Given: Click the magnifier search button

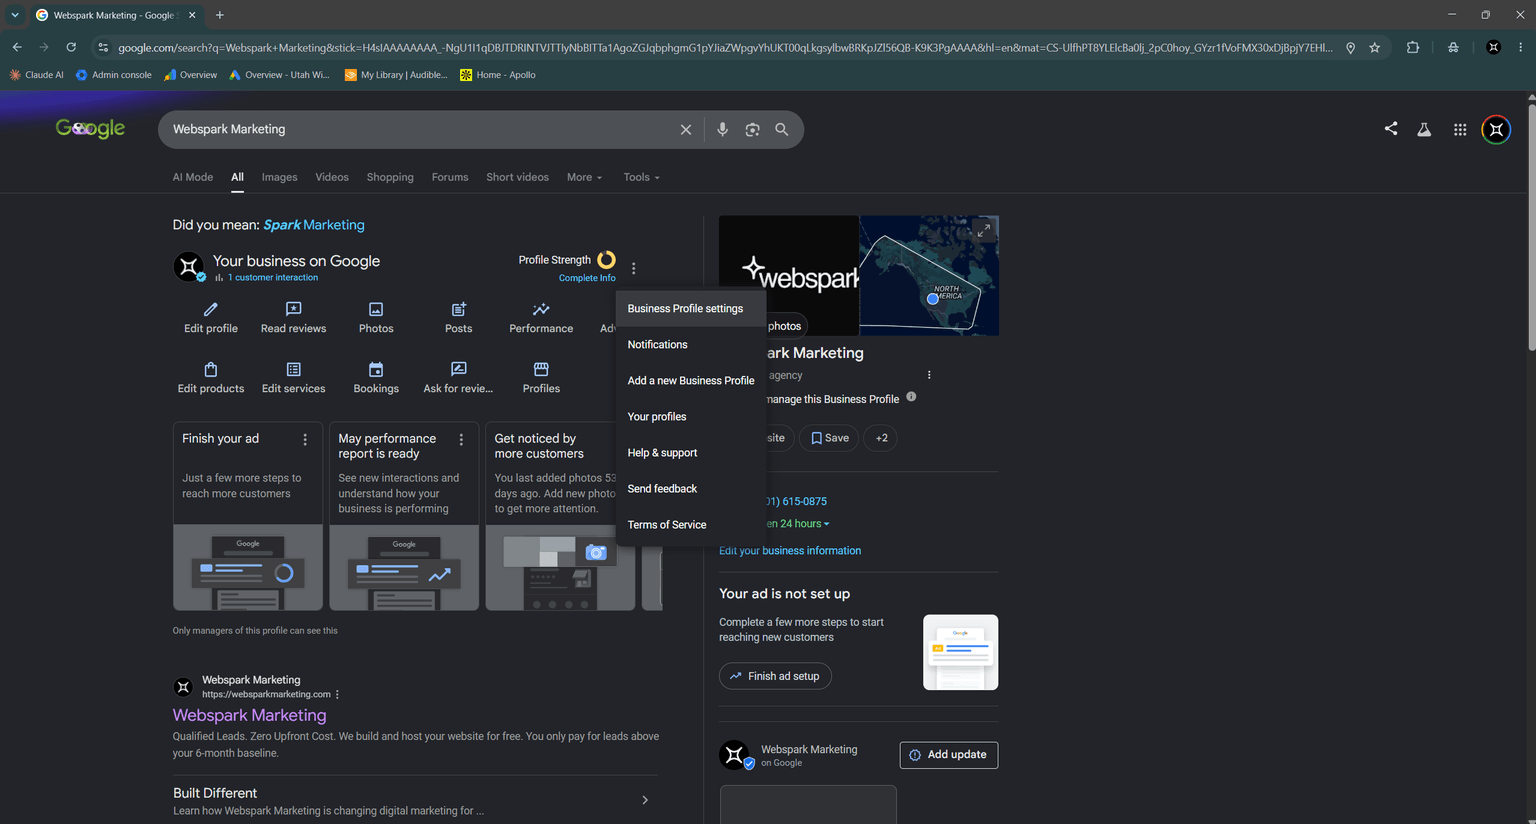Looking at the screenshot, I should [782, 130].
